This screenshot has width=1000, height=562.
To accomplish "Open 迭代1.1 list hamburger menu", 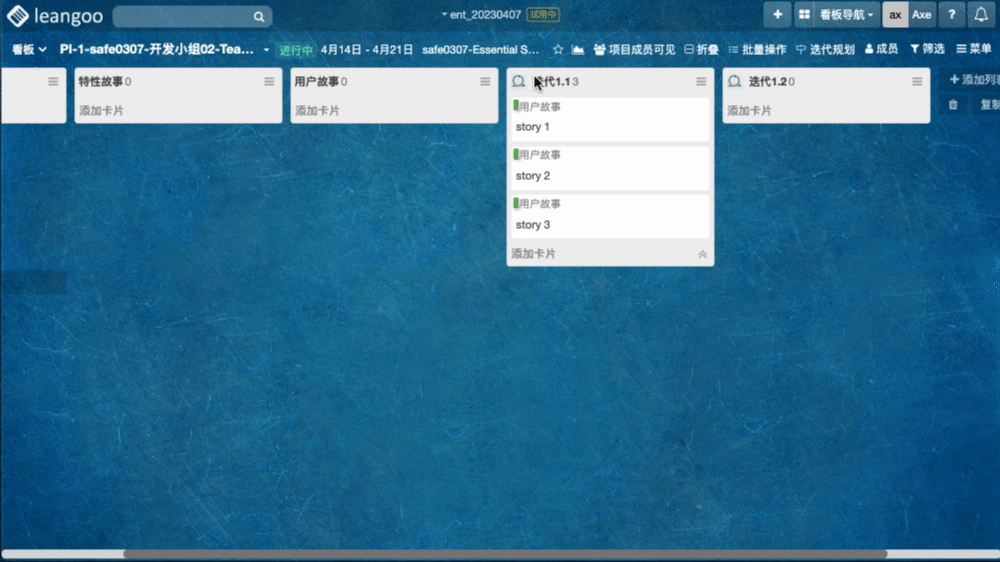I will pos(701,82).
